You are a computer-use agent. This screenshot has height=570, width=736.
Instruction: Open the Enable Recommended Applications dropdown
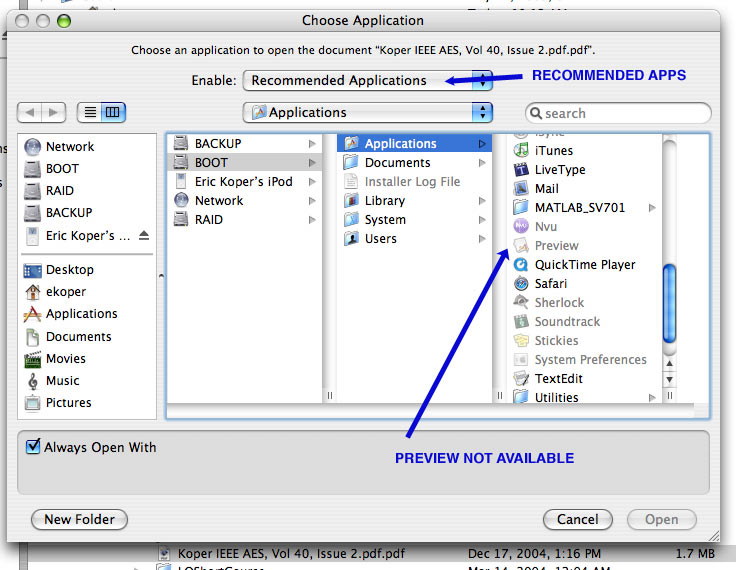pos(368,80)
